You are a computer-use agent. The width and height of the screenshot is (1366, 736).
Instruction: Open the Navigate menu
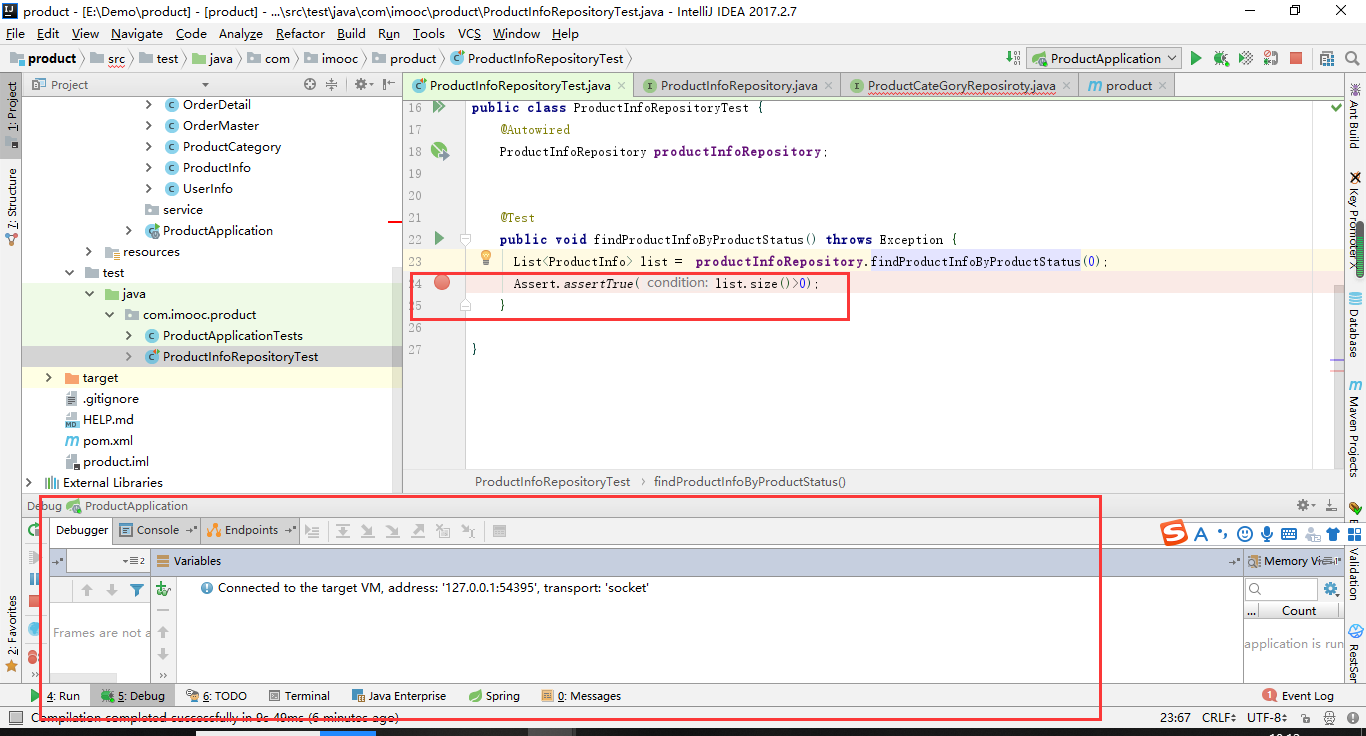point(137,33)
